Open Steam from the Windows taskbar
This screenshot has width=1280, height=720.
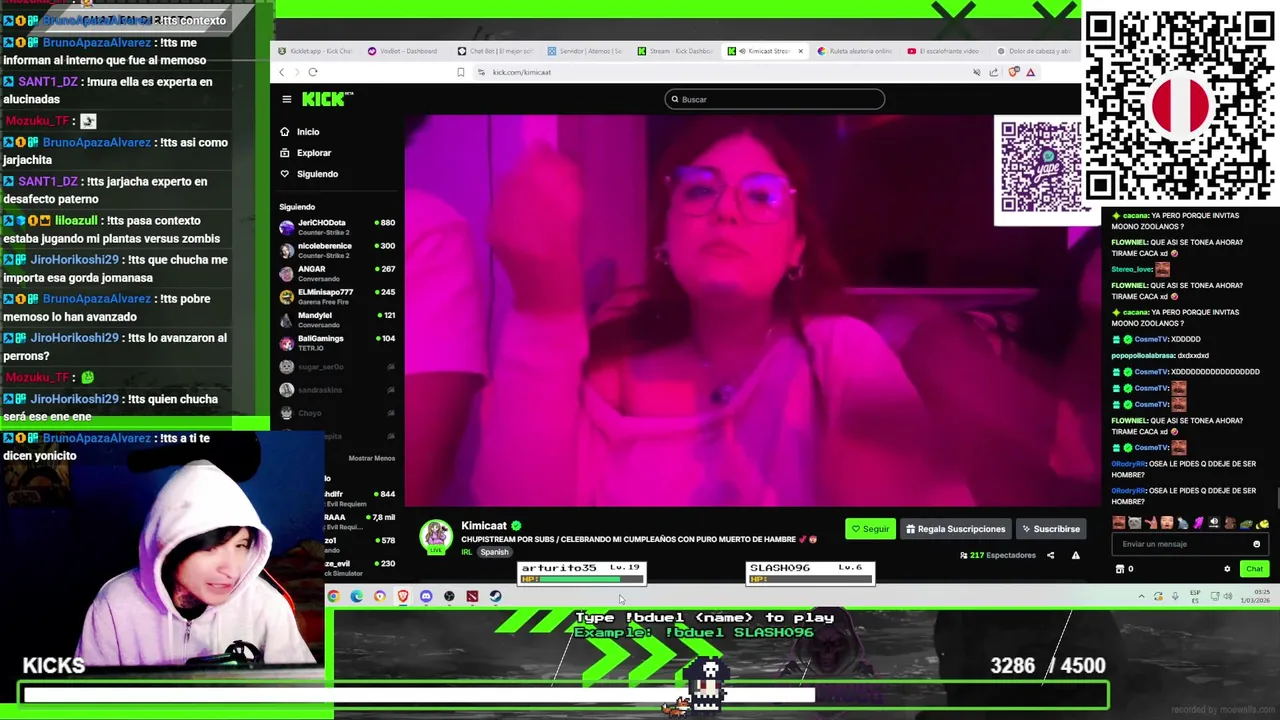(x=495, y=597)
